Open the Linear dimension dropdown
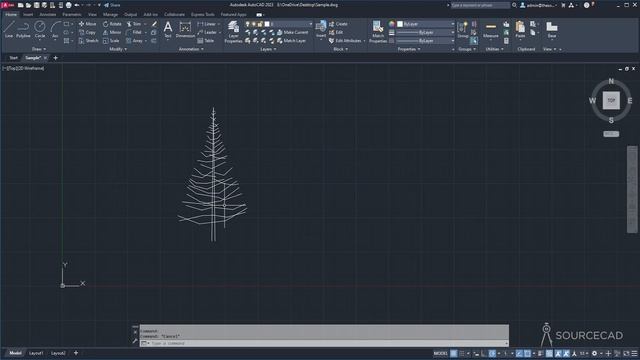The image size is (640, 360). pyautogui.click(x=219, y=24)
